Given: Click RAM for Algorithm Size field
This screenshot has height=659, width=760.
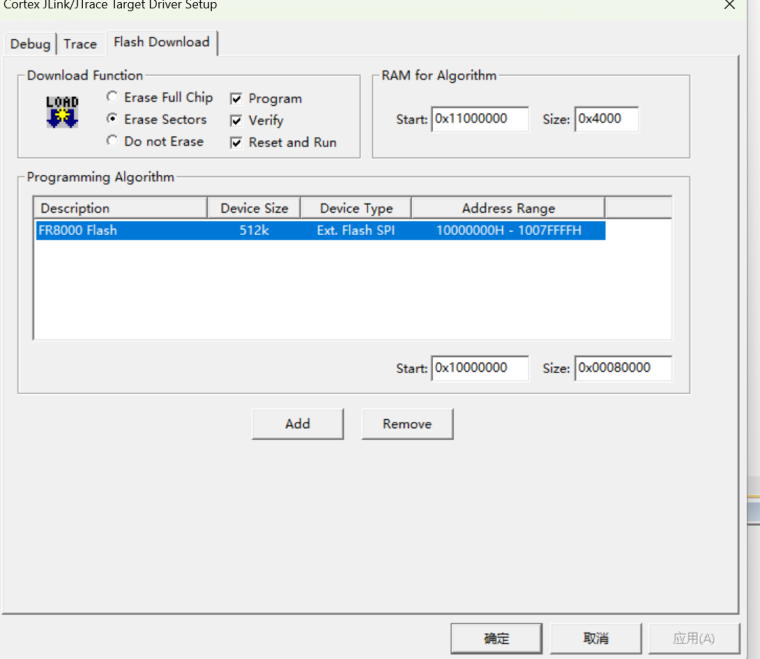Looking at the screenshot, I should [606, 119].
